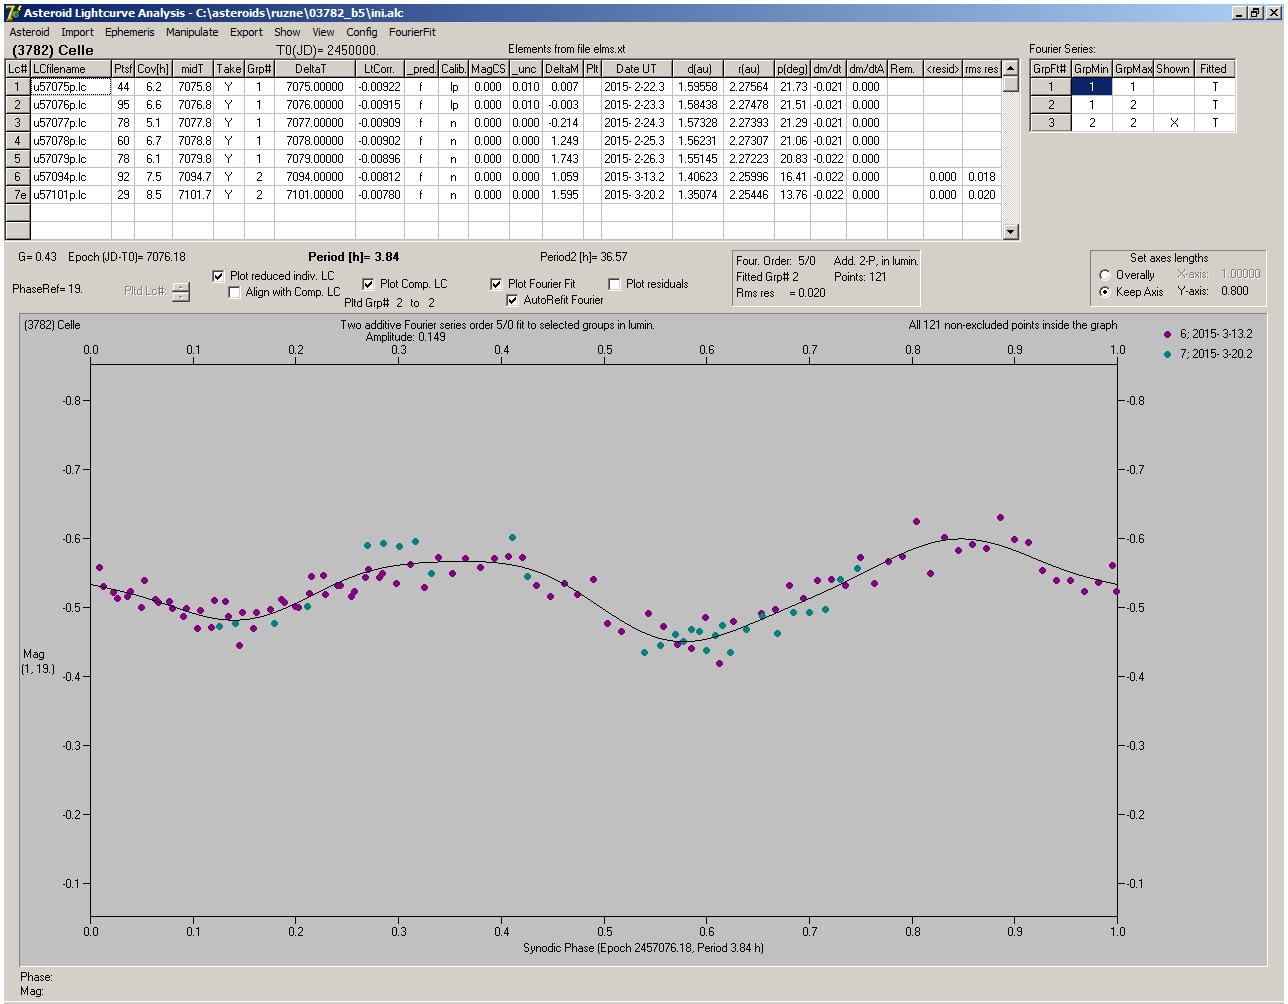Screen dimensions: 1288x1004
Task: Open the Show menu
Action: (x=287, y=32)
